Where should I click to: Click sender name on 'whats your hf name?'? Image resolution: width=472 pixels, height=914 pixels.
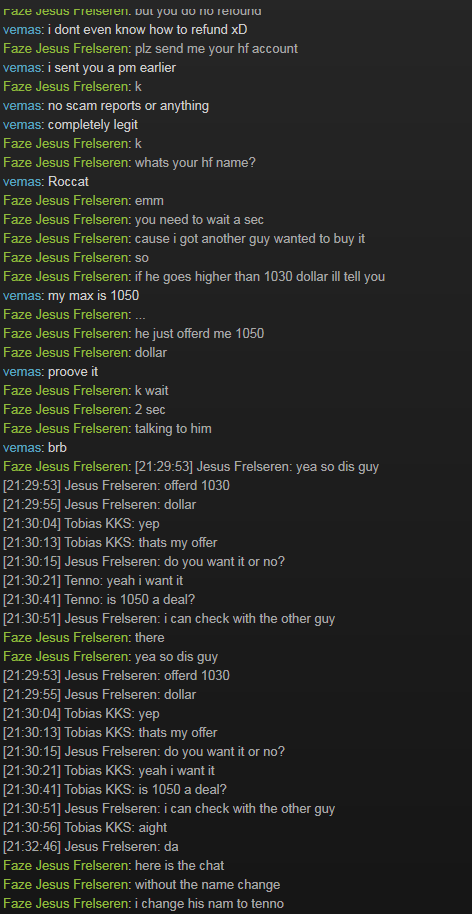[67, 163]
